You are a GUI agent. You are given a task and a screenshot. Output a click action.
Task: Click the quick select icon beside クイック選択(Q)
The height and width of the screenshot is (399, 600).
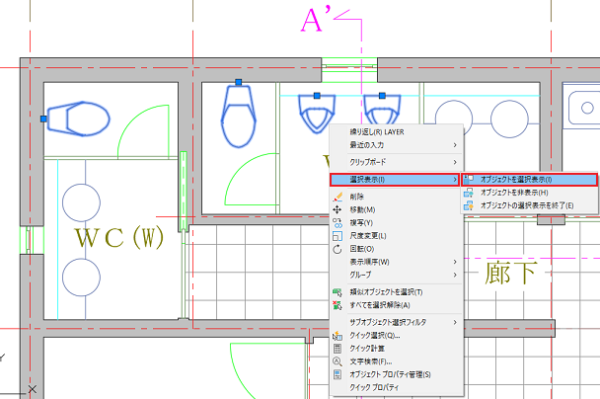click(337, 335)
